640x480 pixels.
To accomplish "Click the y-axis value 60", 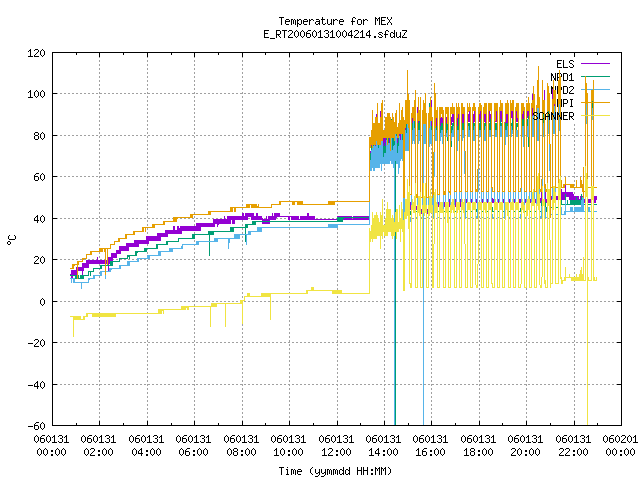I will [39, 177].
